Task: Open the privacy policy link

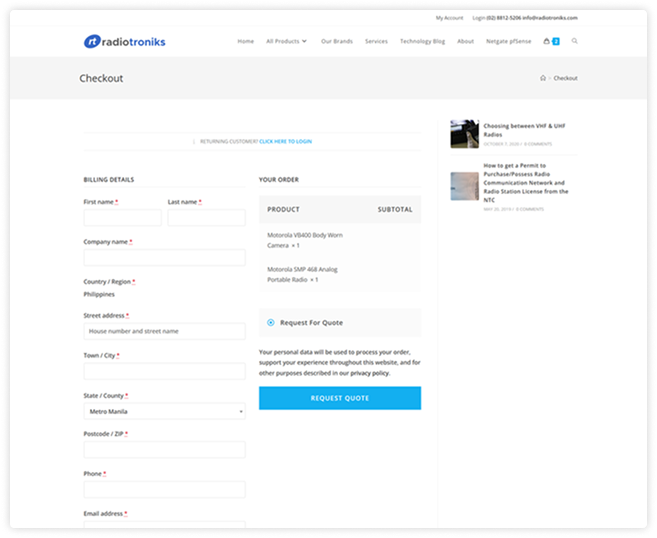Action: (370, 373)
